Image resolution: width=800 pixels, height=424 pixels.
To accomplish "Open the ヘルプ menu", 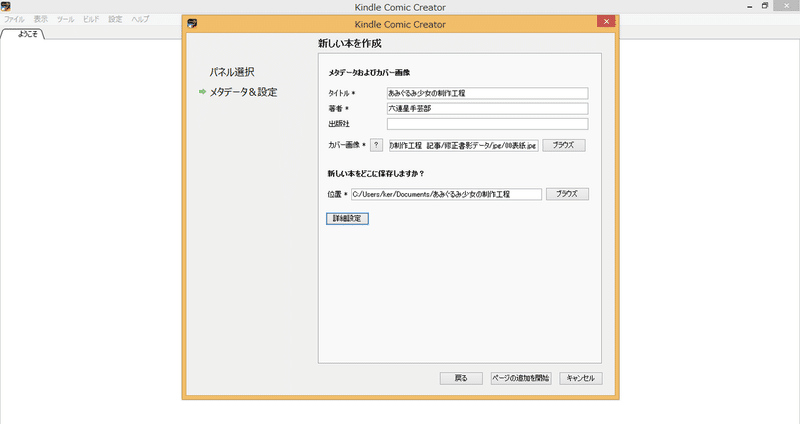I will point(140,19).
